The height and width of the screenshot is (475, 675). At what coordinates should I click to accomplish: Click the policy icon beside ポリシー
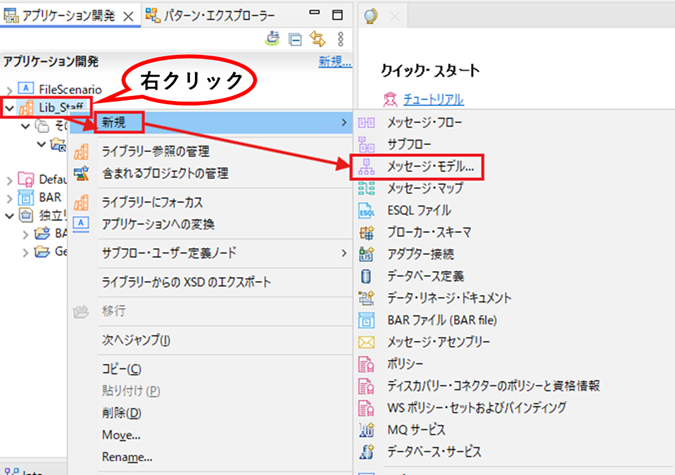point(366,364)
